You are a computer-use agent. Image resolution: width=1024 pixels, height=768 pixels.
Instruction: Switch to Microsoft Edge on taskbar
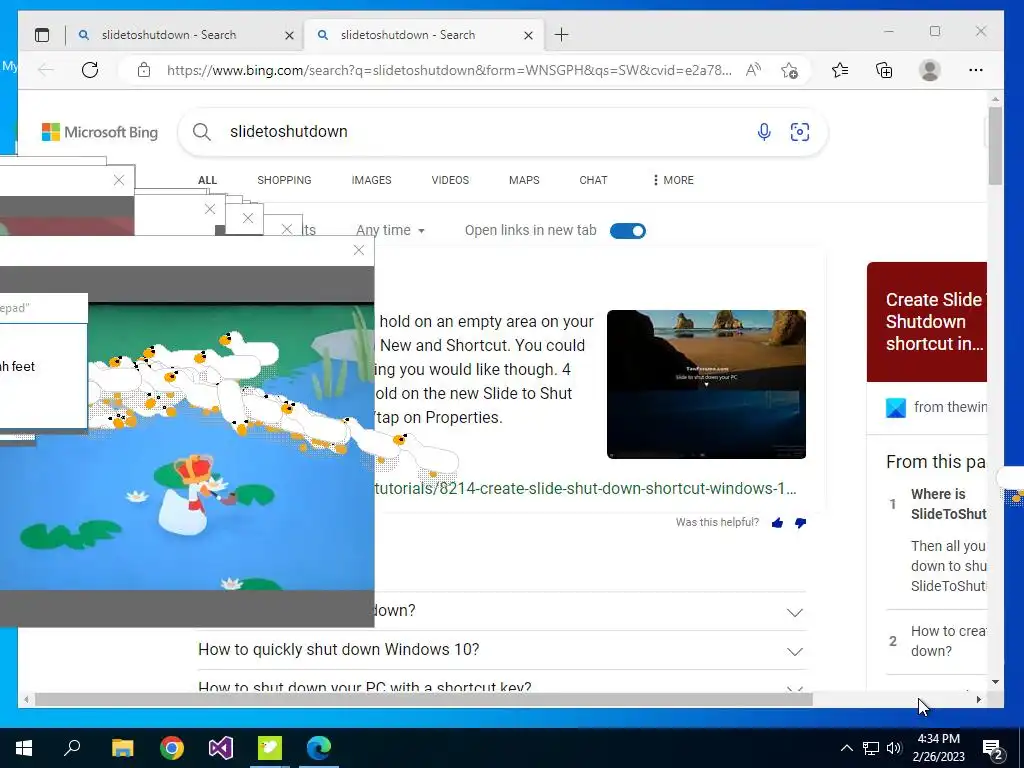coord(319,748)
